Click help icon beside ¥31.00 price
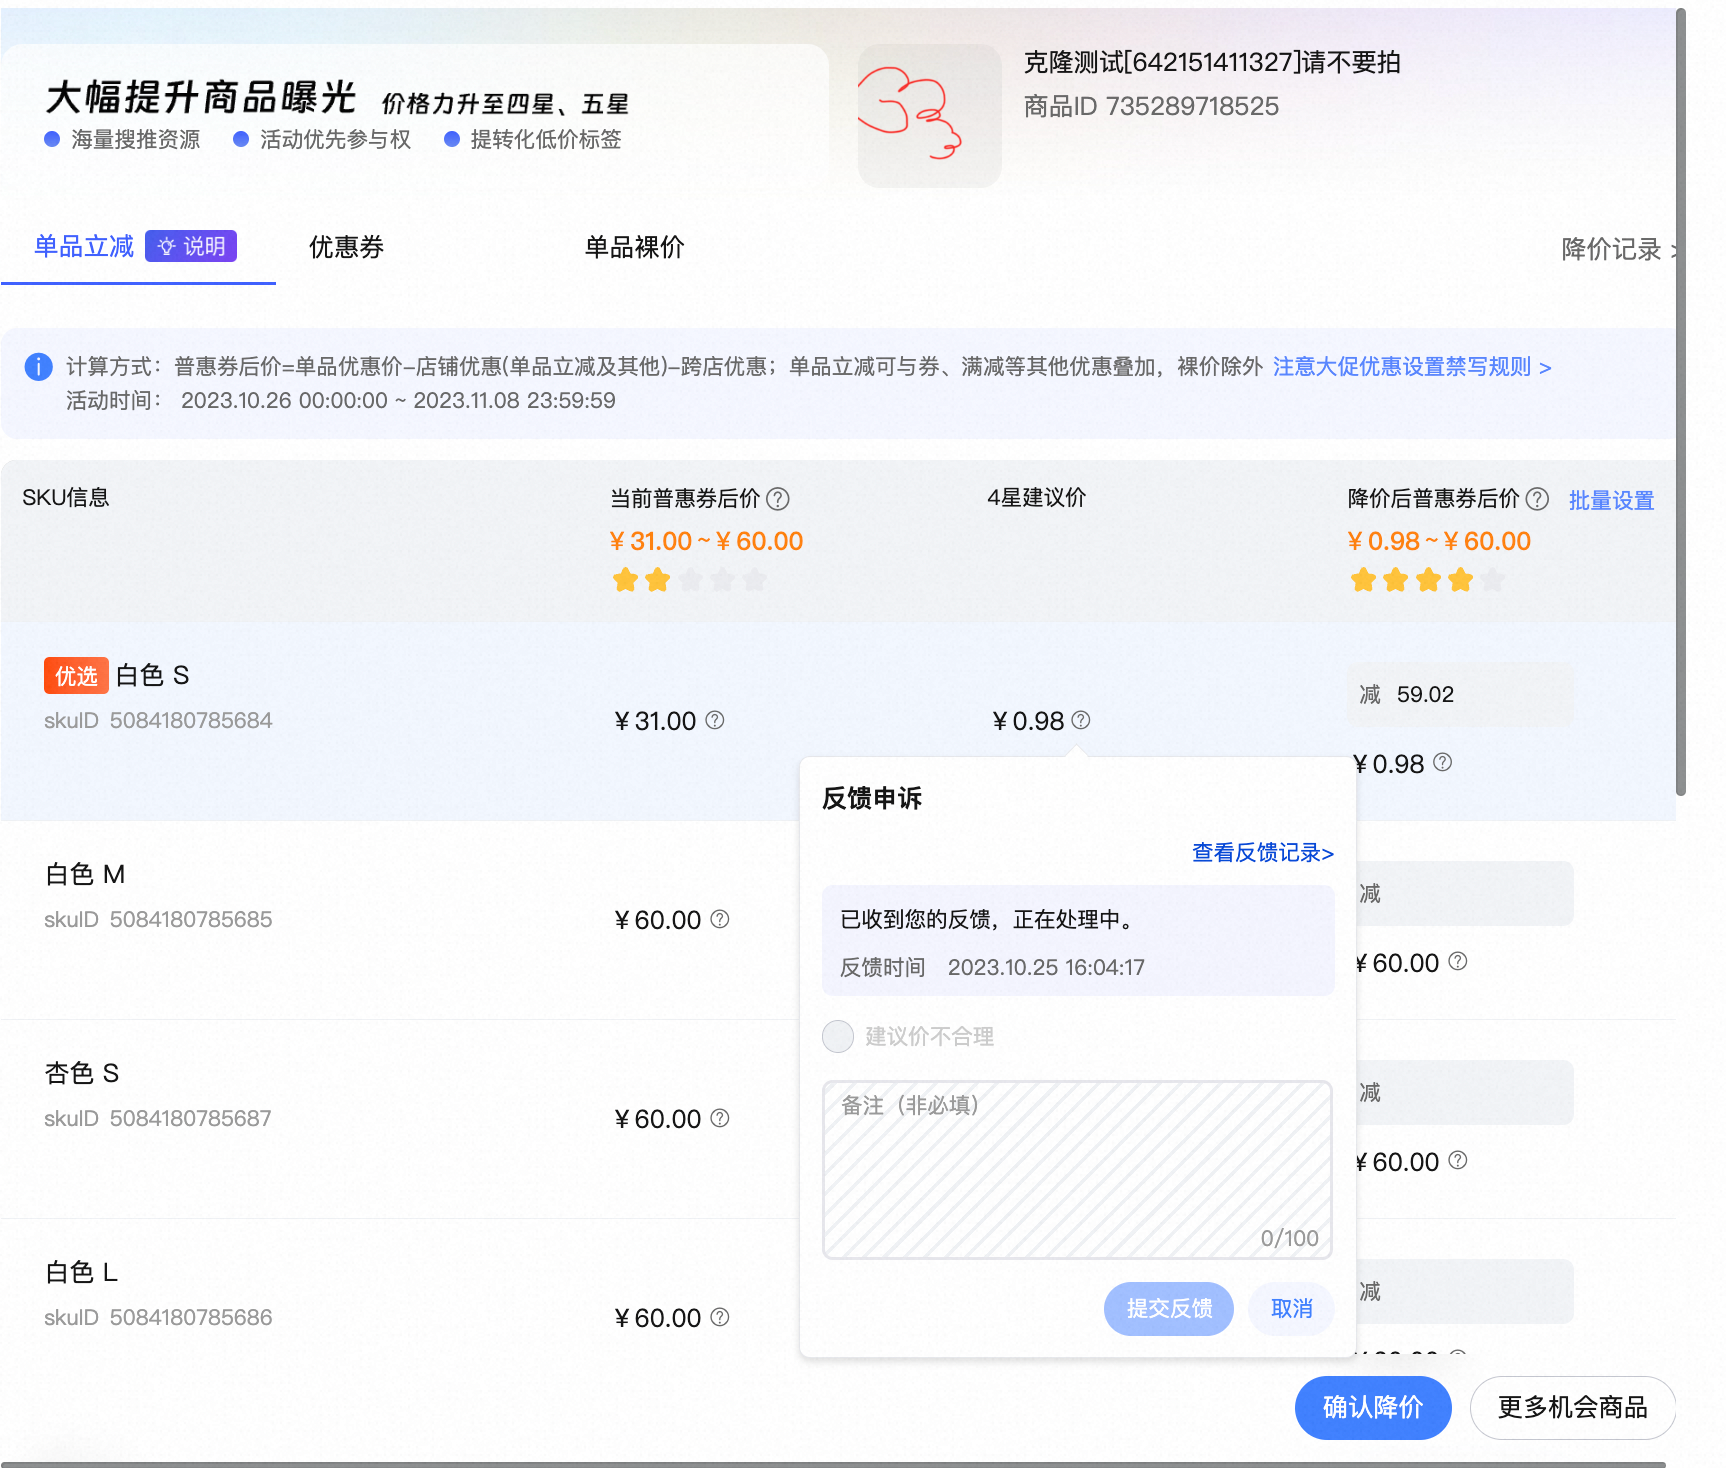The width and height of the screenshot is (1726, 1468). [715, 720]
